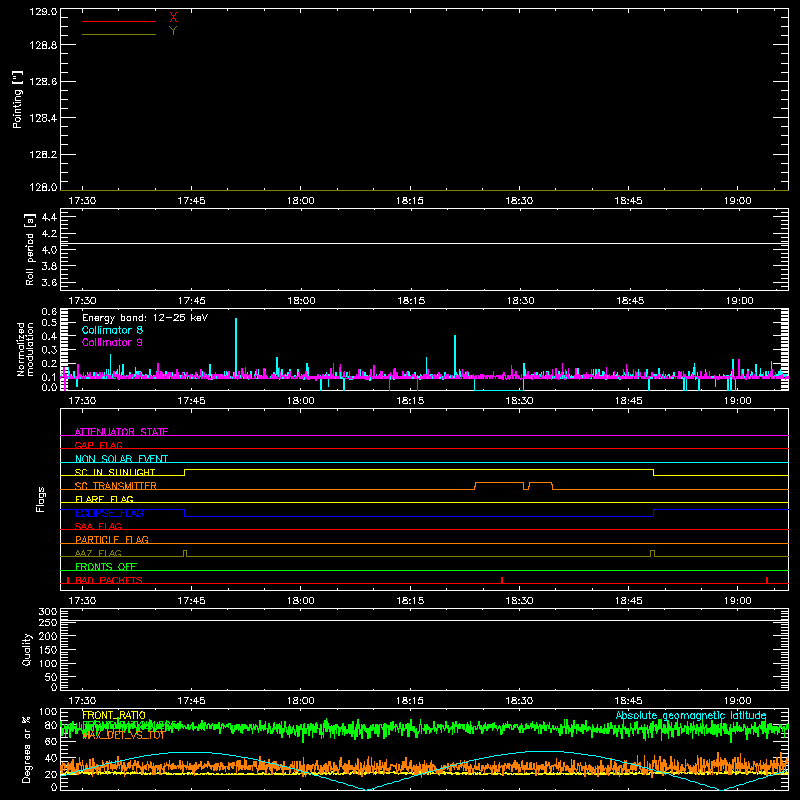Click first raised SC_TRANSMITTER step before 18:30
Screen dimensions: 800x800
499,483
